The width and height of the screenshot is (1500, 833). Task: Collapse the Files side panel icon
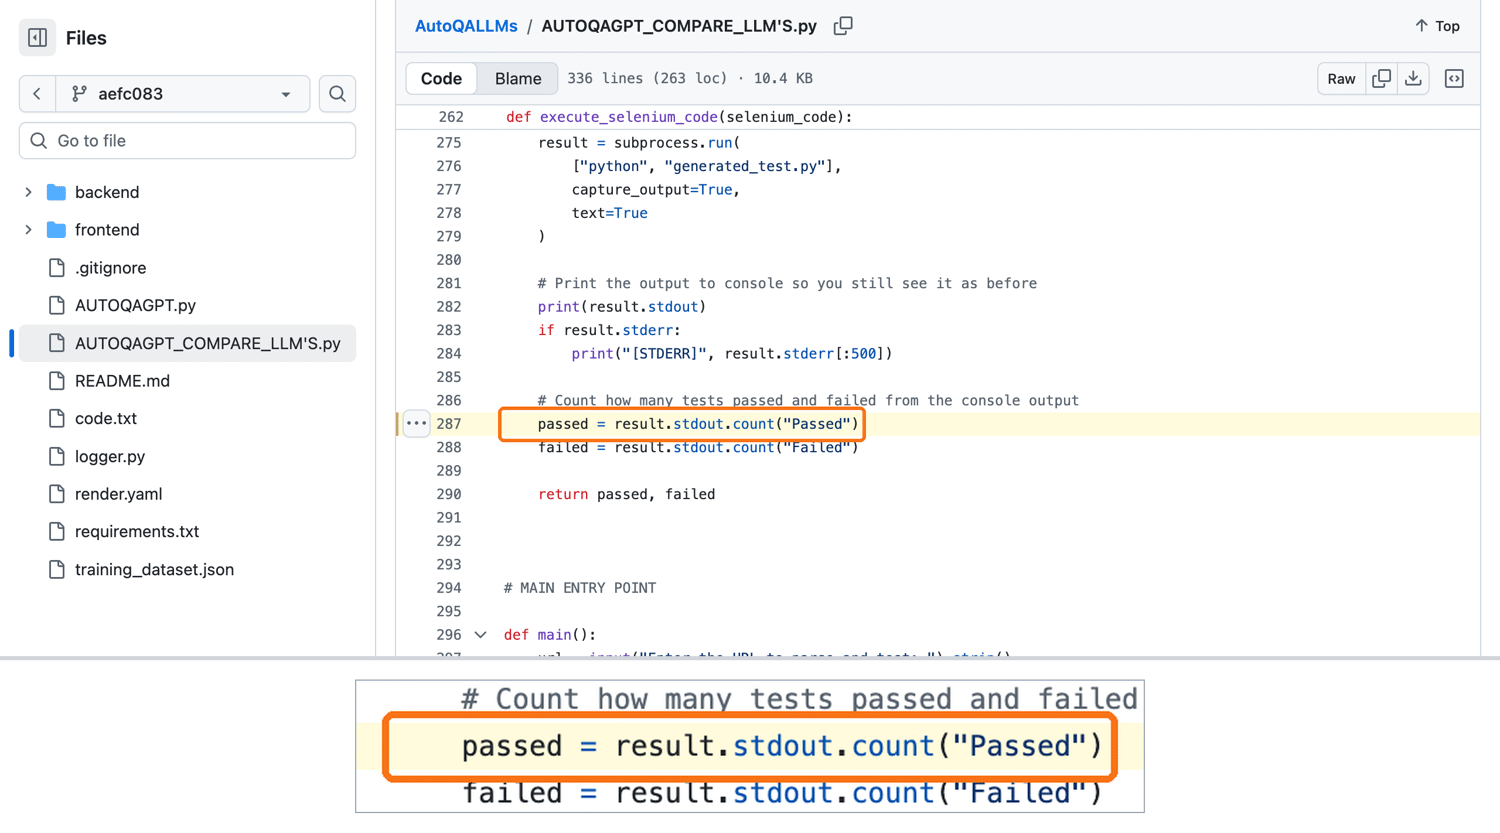coord(38,38)
